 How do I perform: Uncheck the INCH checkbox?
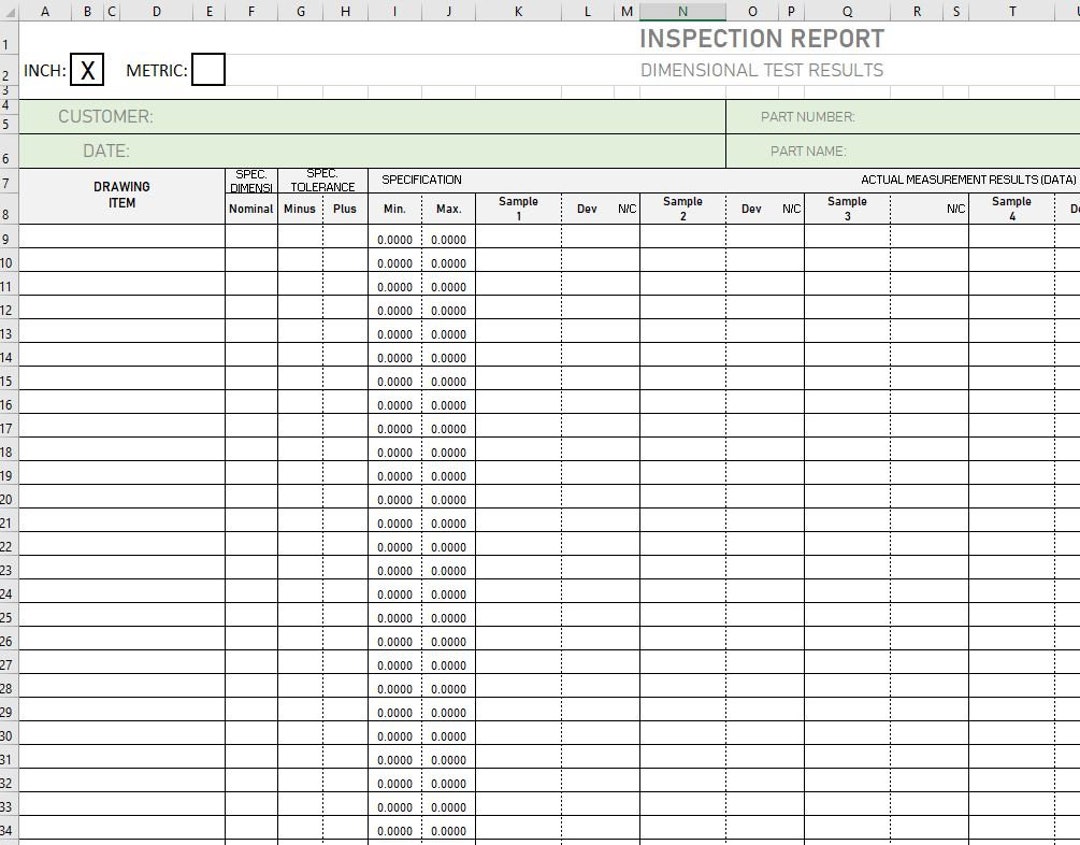[x=87, y=69]
